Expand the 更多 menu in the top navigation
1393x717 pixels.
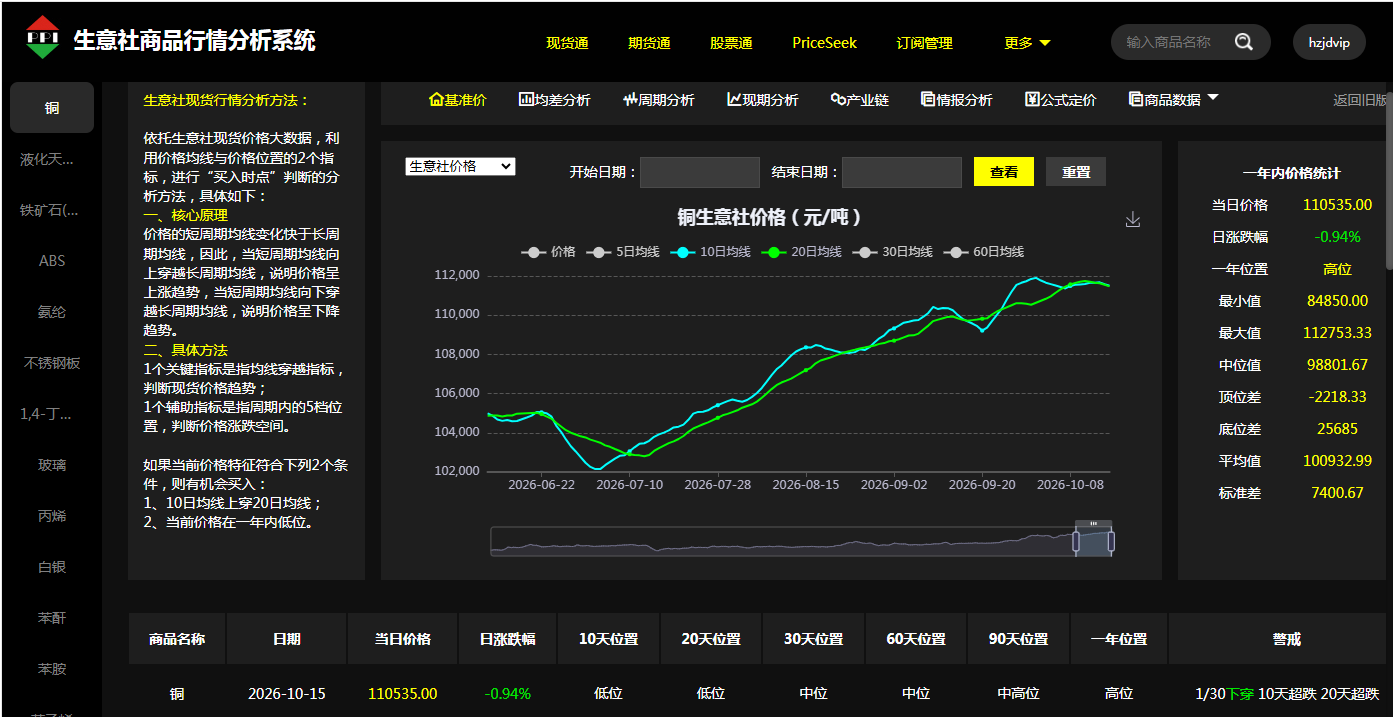(1027, 43)
